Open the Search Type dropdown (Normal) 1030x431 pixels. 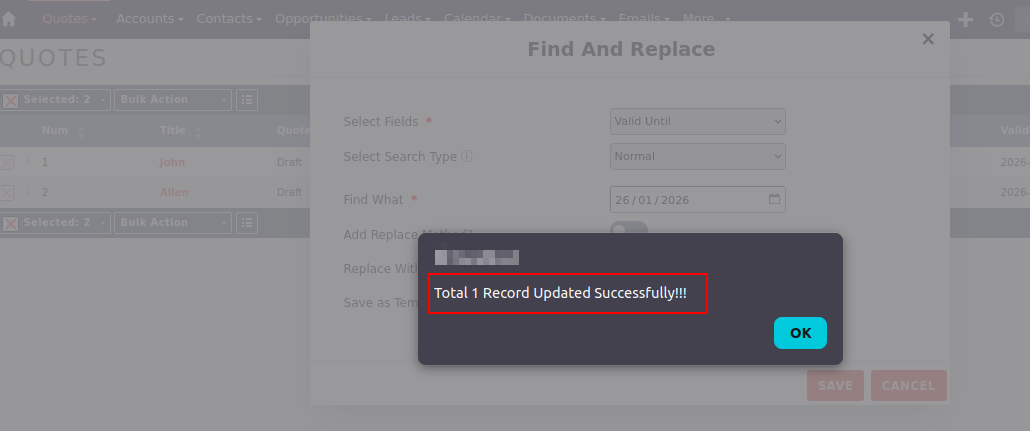(697, 156)
